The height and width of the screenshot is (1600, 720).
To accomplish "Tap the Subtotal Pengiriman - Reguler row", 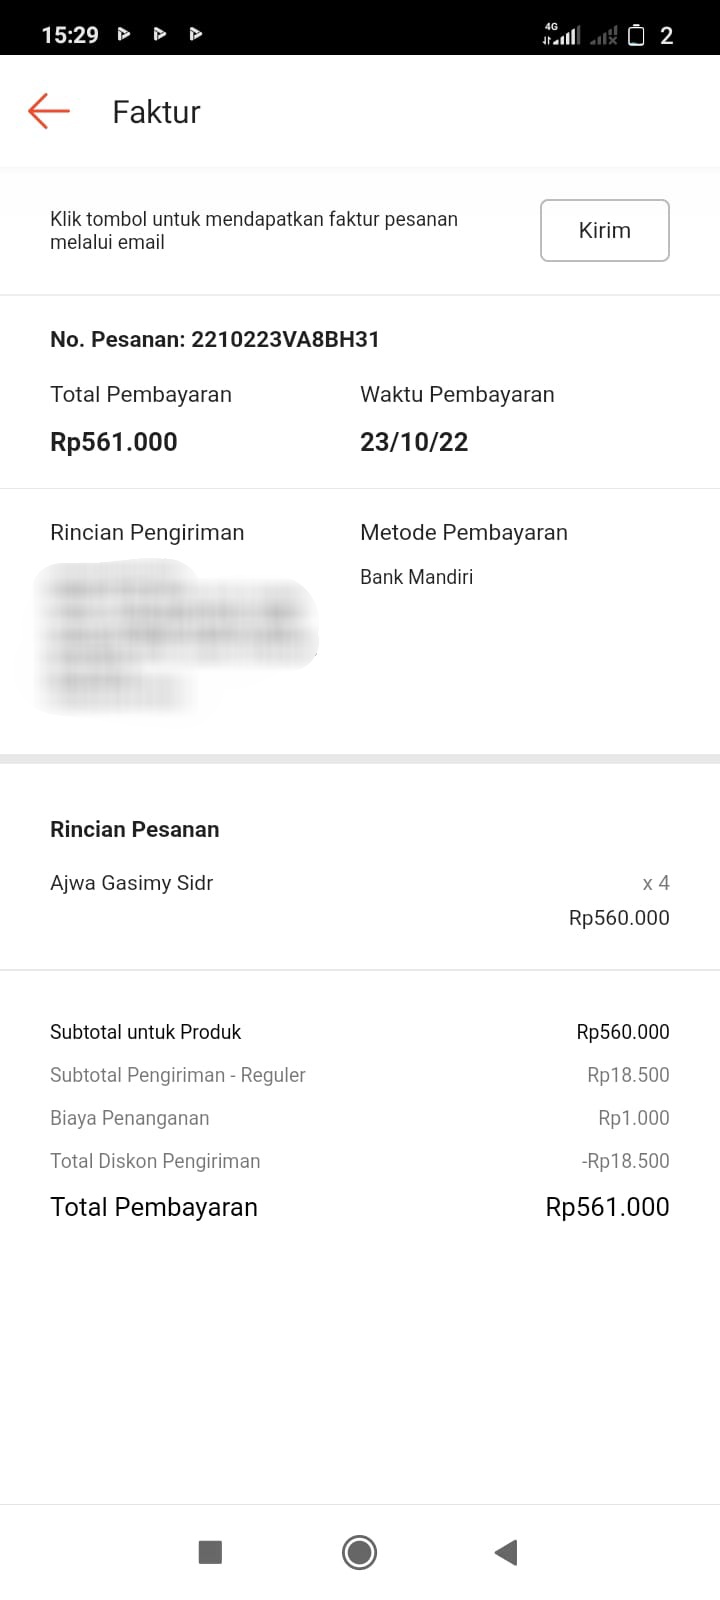I will pos(178,1075).
